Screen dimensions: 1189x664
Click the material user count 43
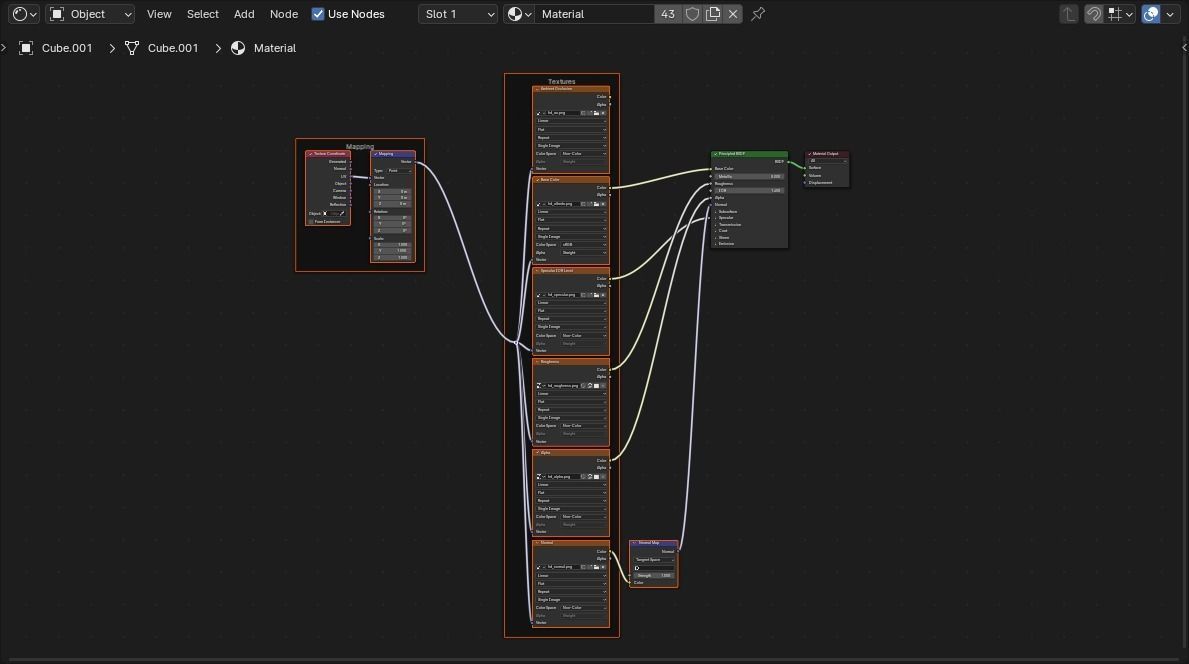pos(667,14)
